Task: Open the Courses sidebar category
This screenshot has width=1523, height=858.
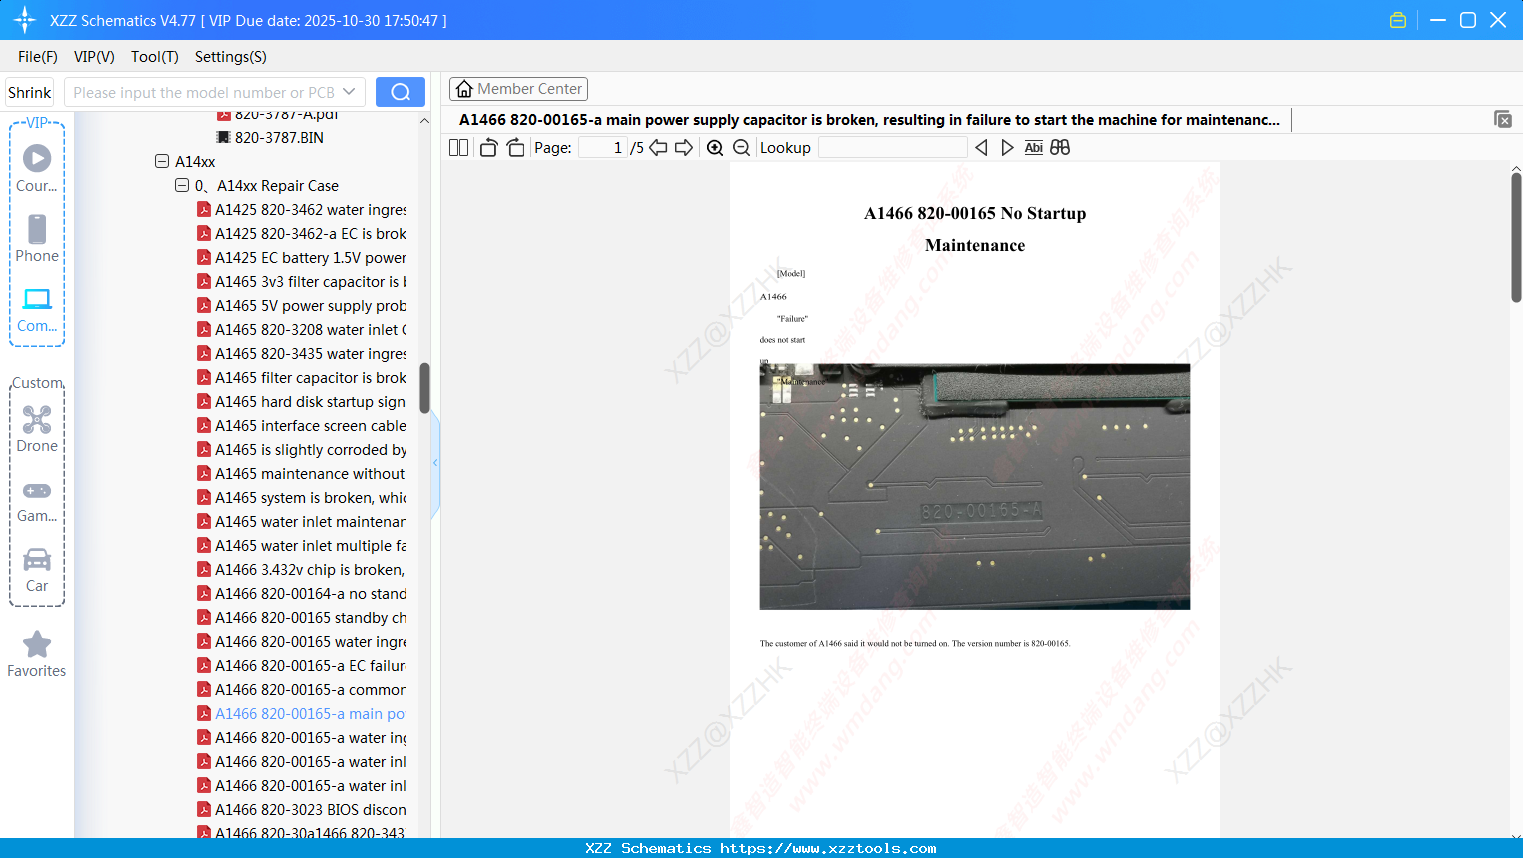Action: pyautogui.click(x=37, y=168)
